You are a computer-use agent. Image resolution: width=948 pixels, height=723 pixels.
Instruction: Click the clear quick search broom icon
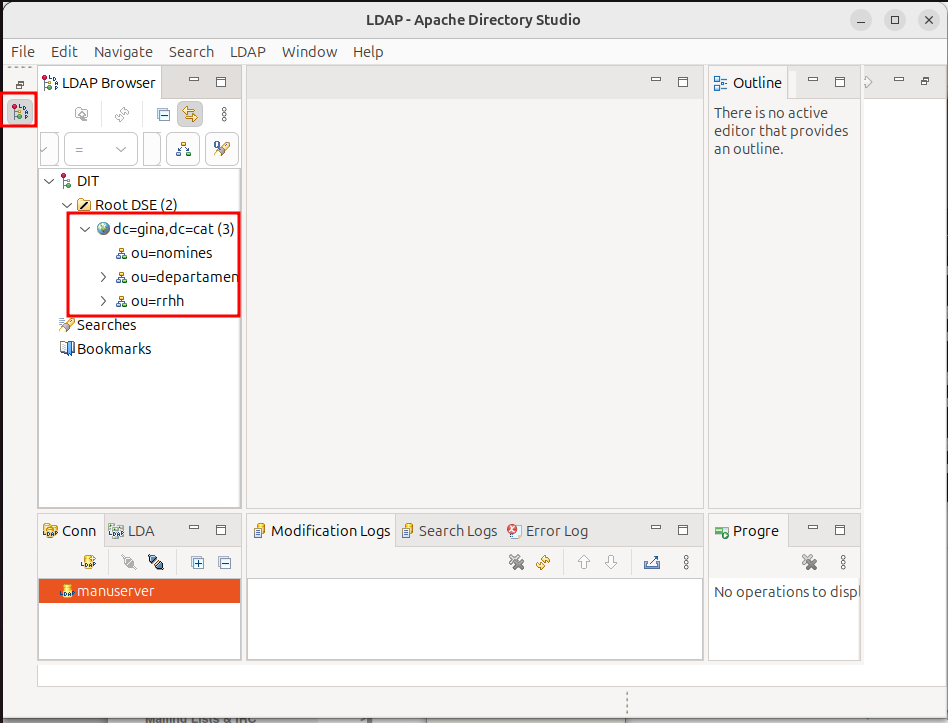pyautogui.click(x=221, y=149)
